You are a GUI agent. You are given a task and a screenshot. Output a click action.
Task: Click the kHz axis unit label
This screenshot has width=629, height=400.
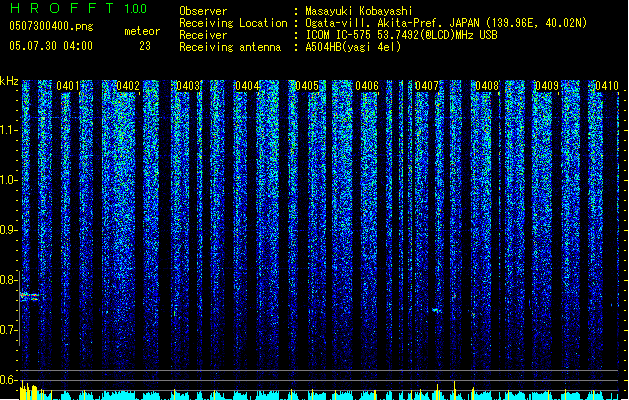[9, 81]
